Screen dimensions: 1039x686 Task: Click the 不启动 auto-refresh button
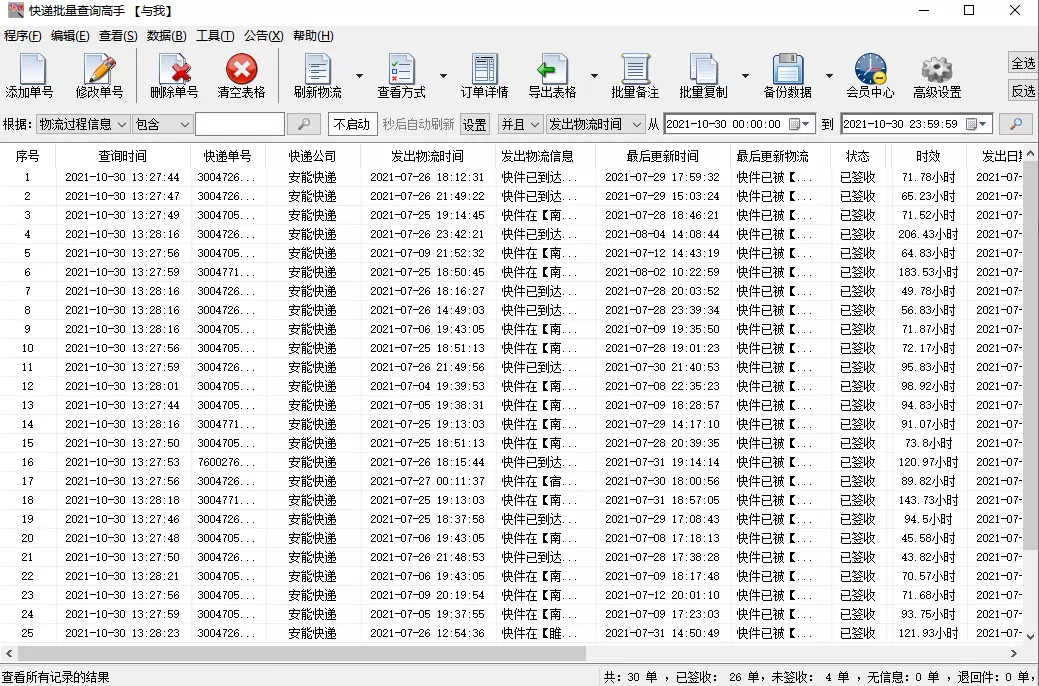[x=352, y=124]
